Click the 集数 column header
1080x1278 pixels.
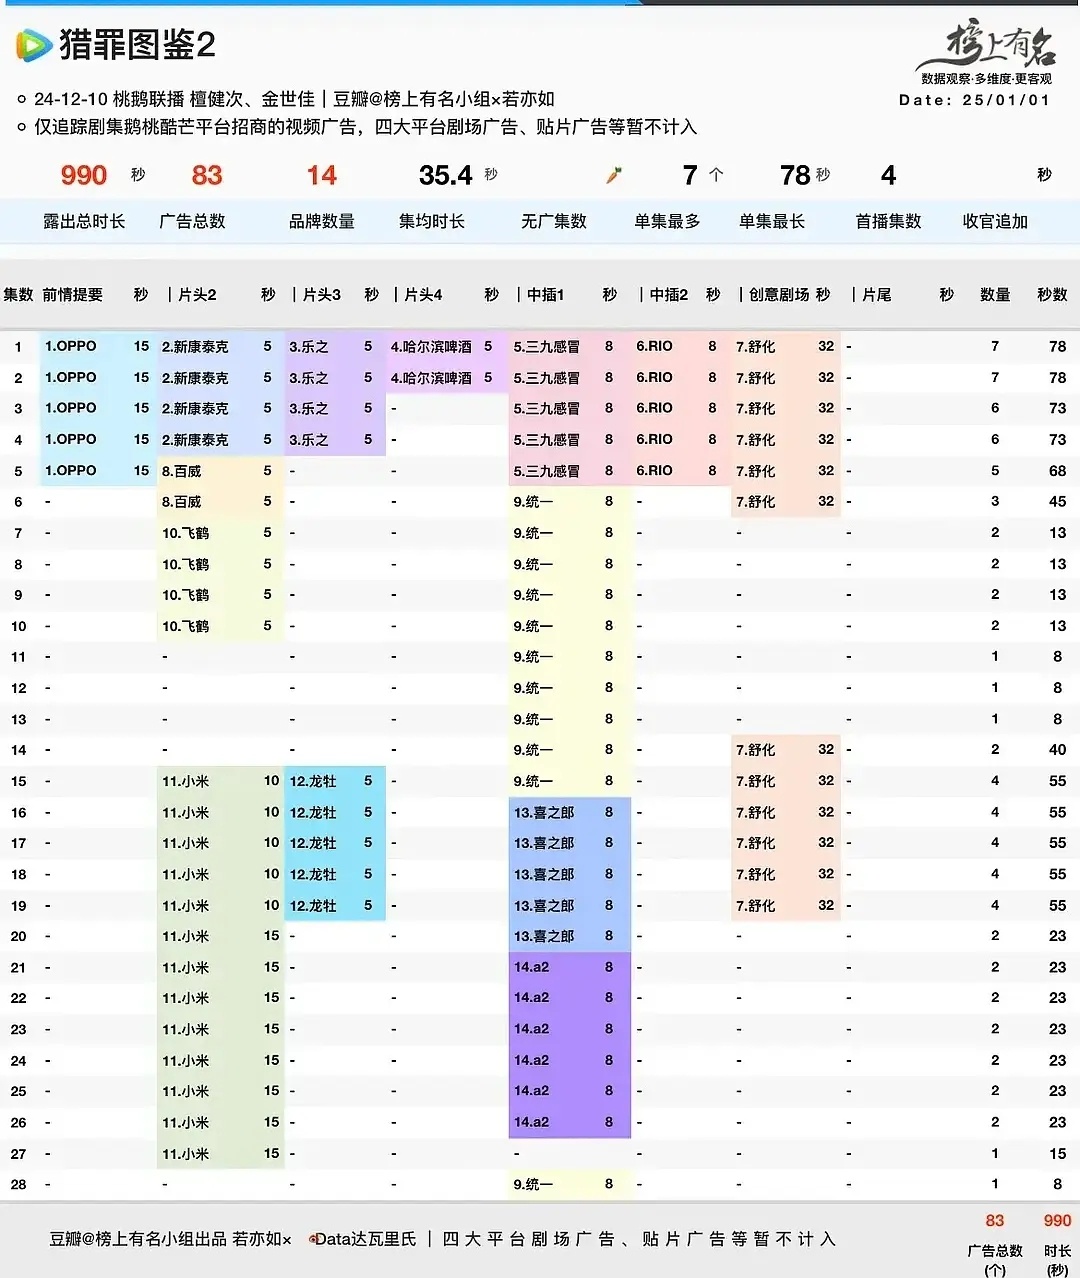pyautogui.click(x=18, y=294)
